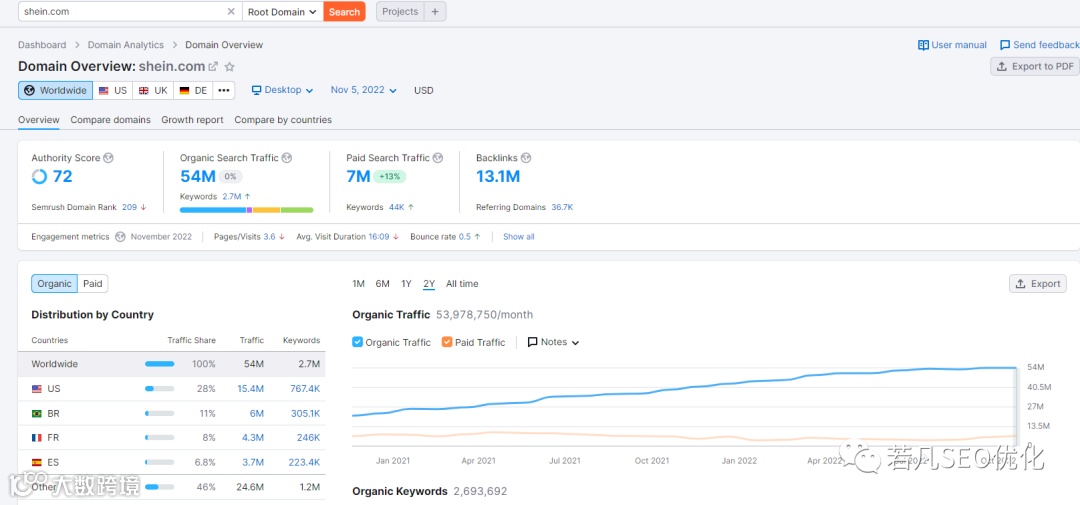
Task: Click Send feedback link
Action: 1039,45
